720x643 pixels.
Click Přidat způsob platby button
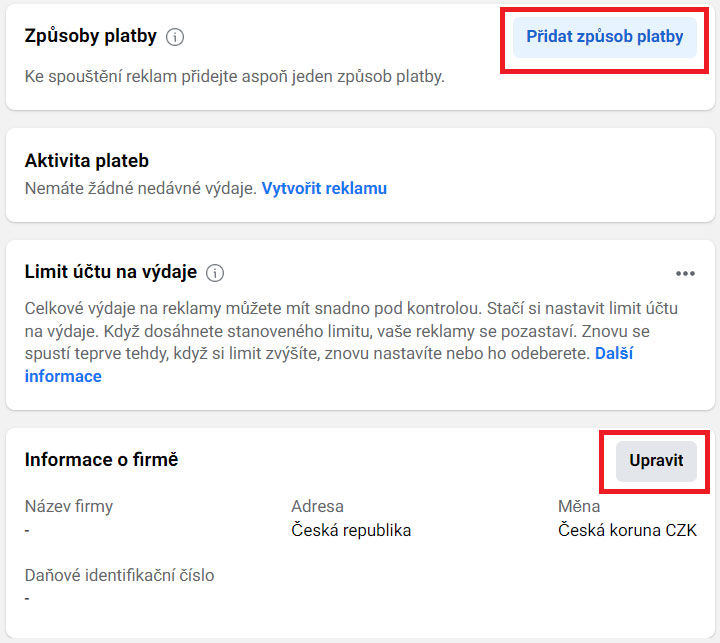click(605, 37)
